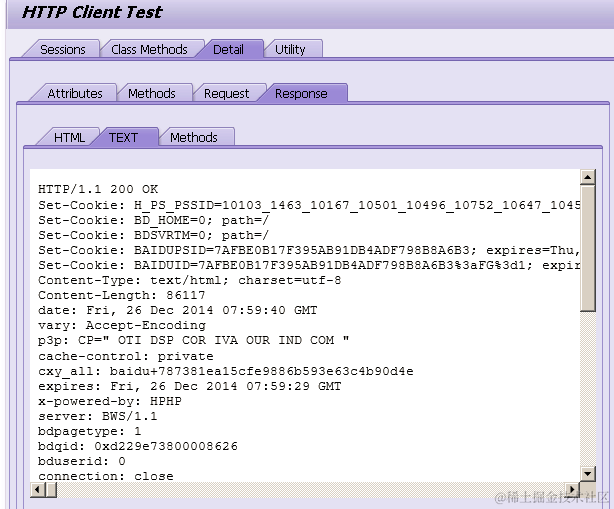Click the vertical scrollbar down arrow
Screen dimensions: 614x509
[588, 474]
